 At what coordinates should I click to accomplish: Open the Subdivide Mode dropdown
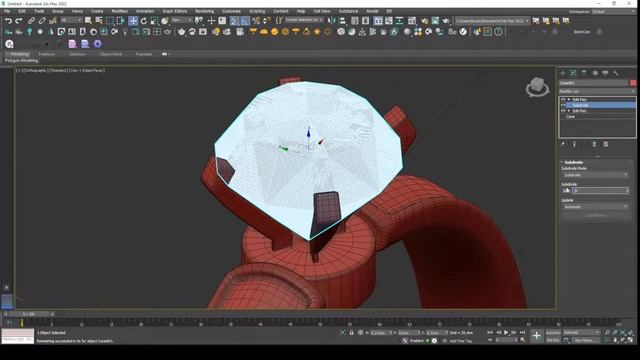point(595,175)
